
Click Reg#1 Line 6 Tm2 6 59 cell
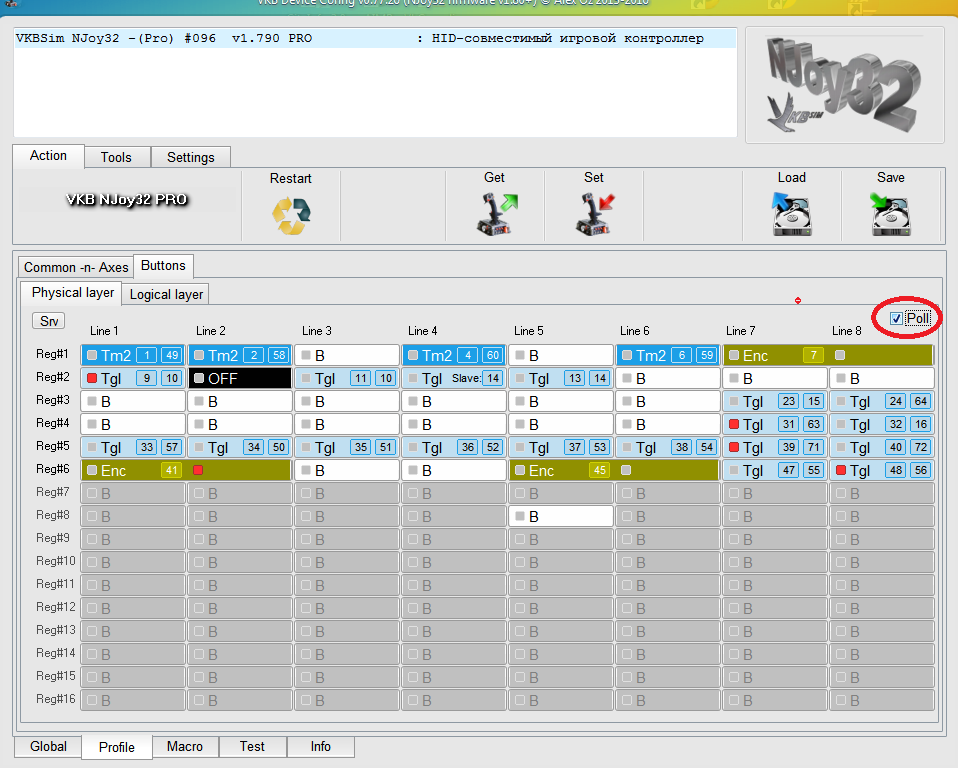[668, 355]
